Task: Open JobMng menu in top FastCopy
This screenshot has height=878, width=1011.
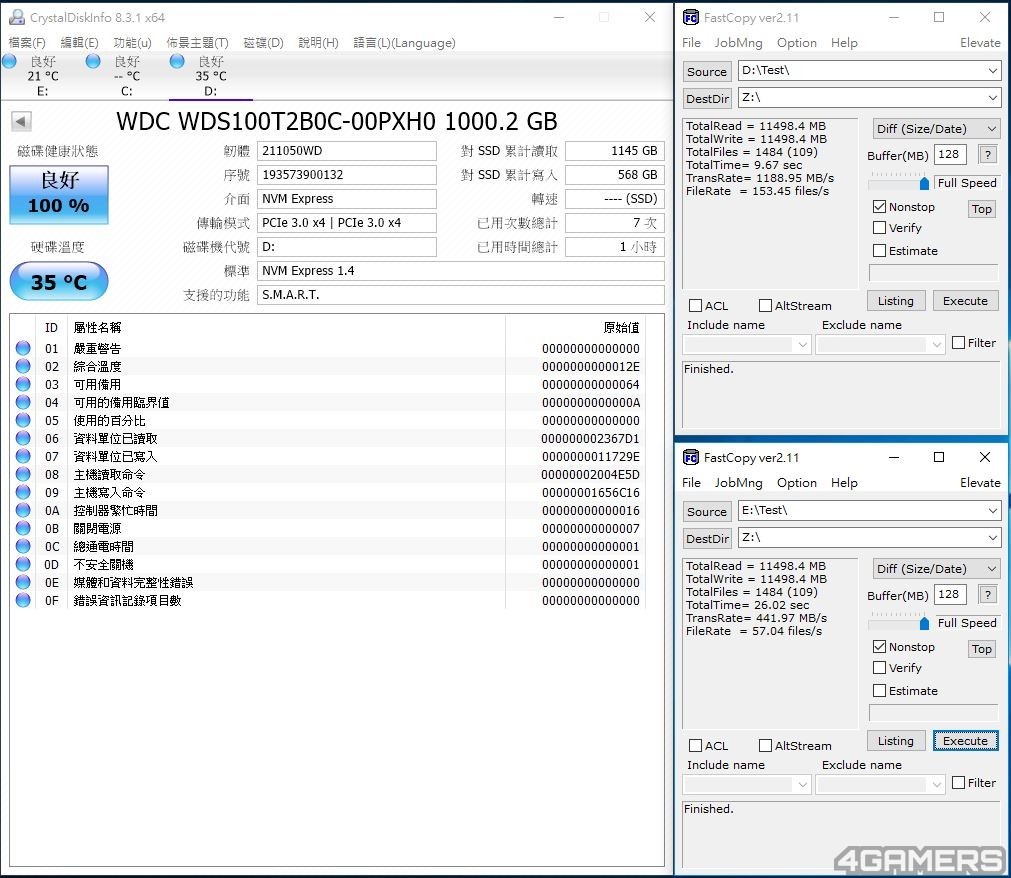Action: point(738,43)
